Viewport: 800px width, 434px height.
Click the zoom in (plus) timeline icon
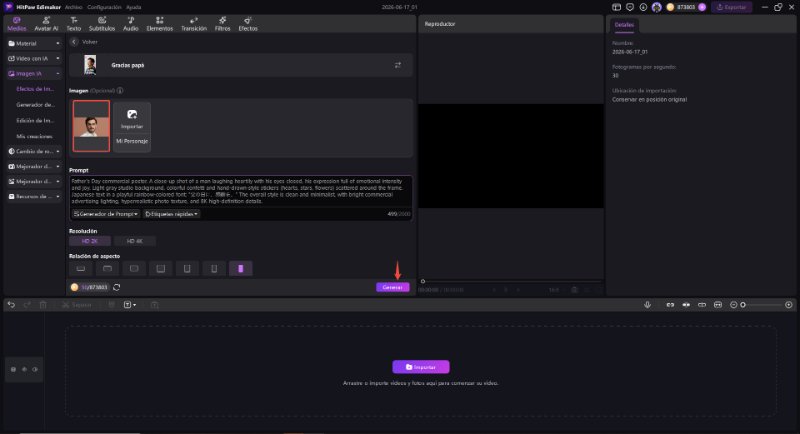click(789, 304)
